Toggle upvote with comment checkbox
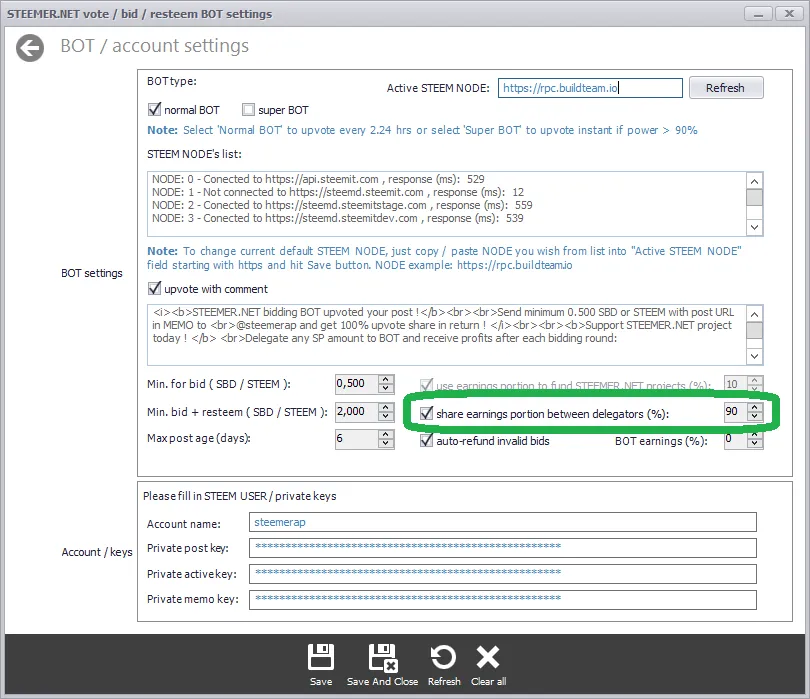The image size is (810, 699). pos(154,288)
